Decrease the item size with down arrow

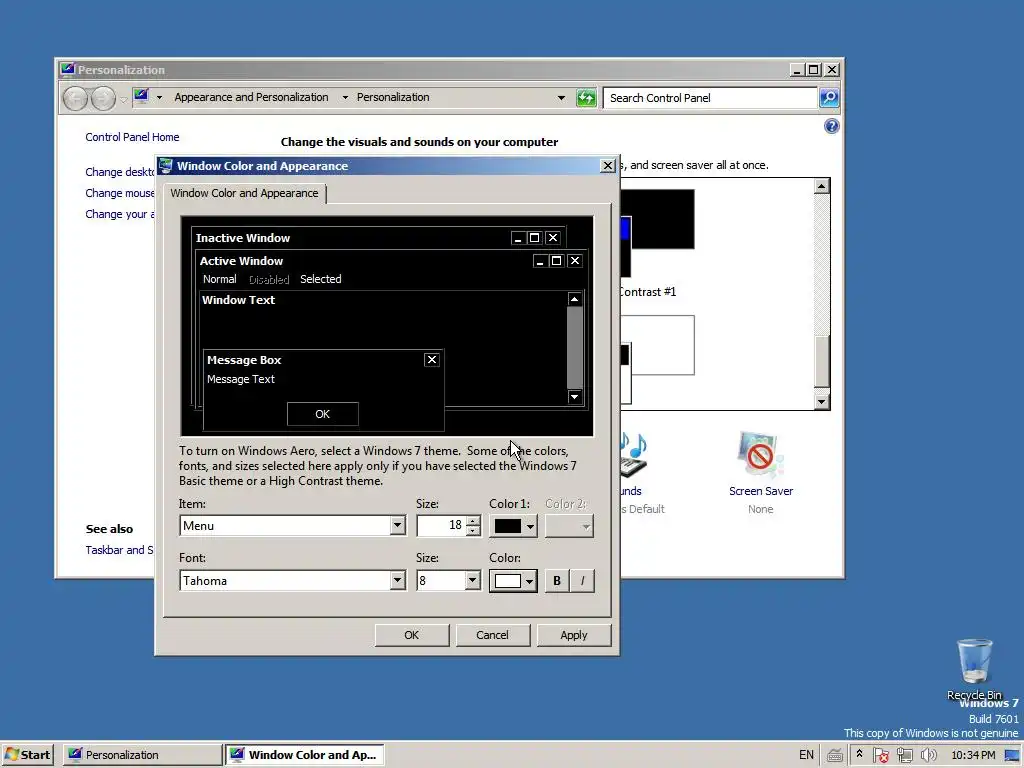pyautogui.click(x=473, y=531)
